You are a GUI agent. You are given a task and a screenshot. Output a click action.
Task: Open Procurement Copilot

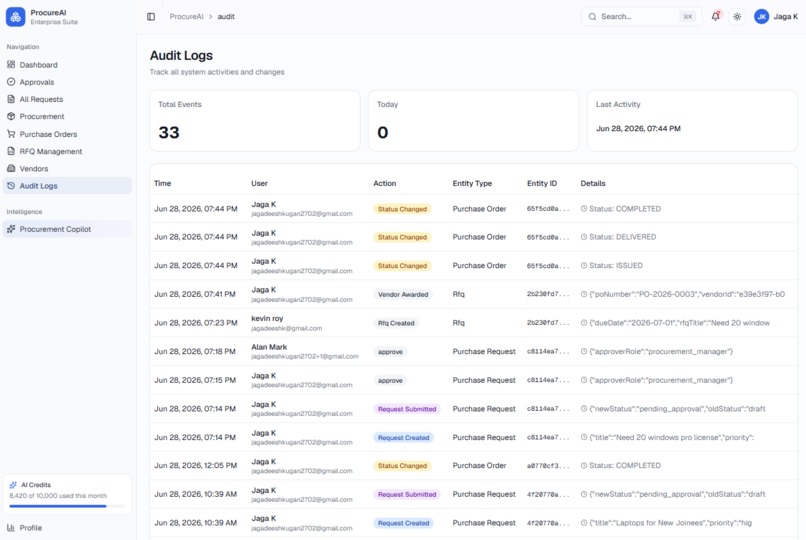[67, 229]
